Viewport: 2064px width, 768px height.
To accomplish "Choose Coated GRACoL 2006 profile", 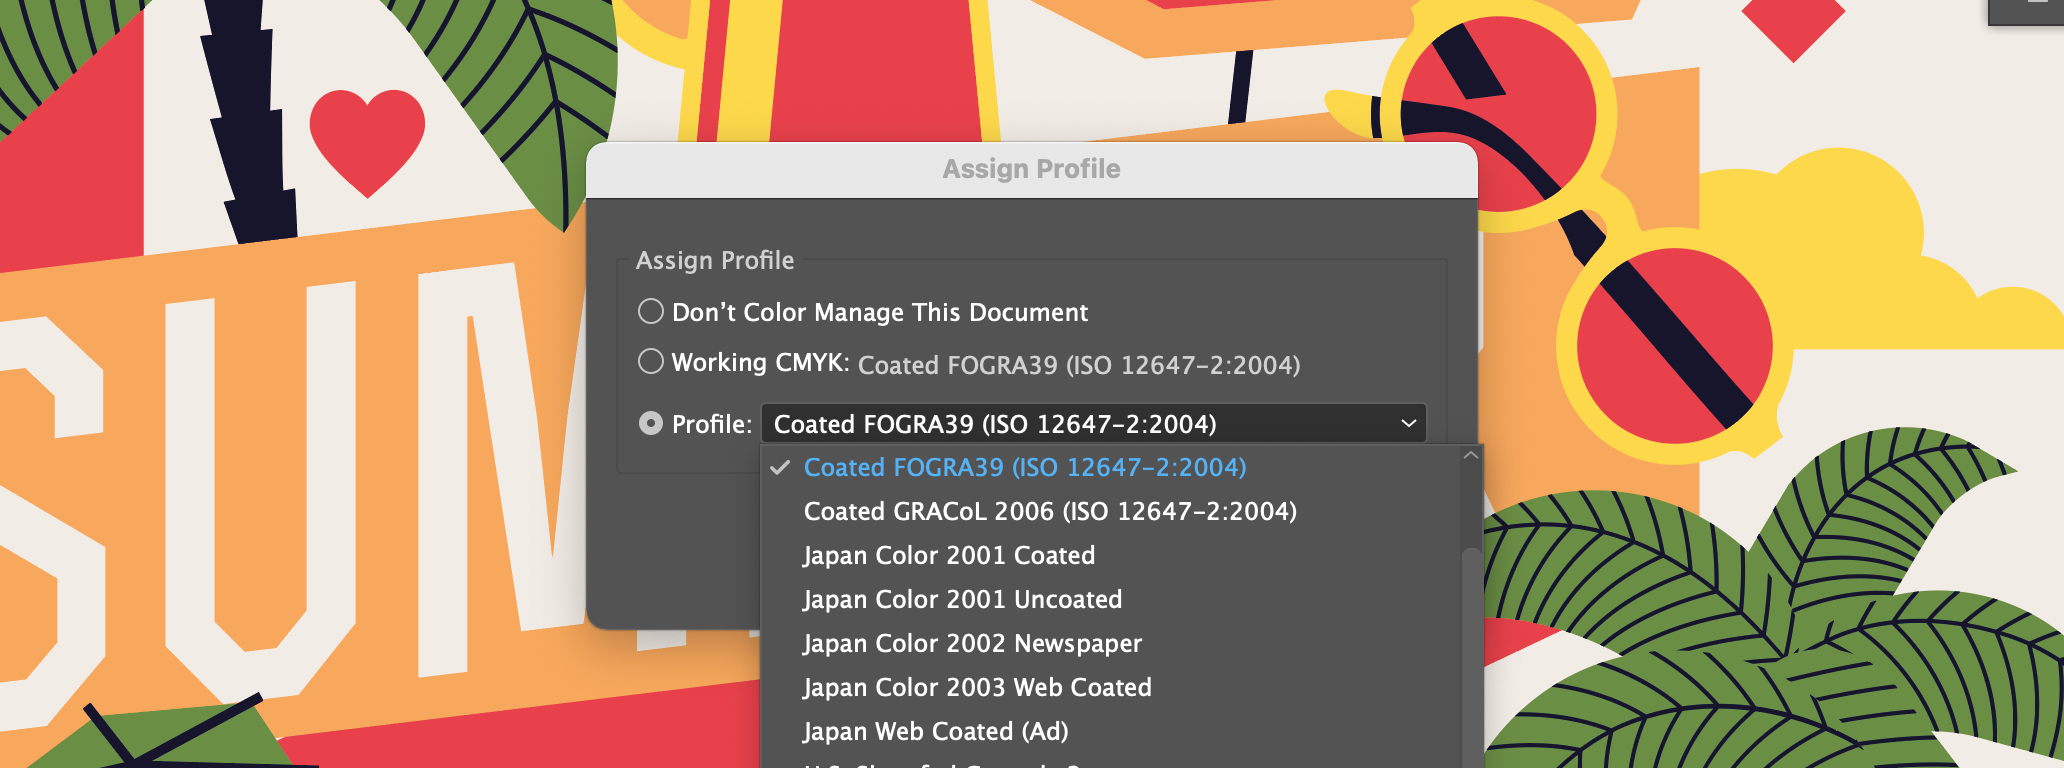I will click(1049, 512).
